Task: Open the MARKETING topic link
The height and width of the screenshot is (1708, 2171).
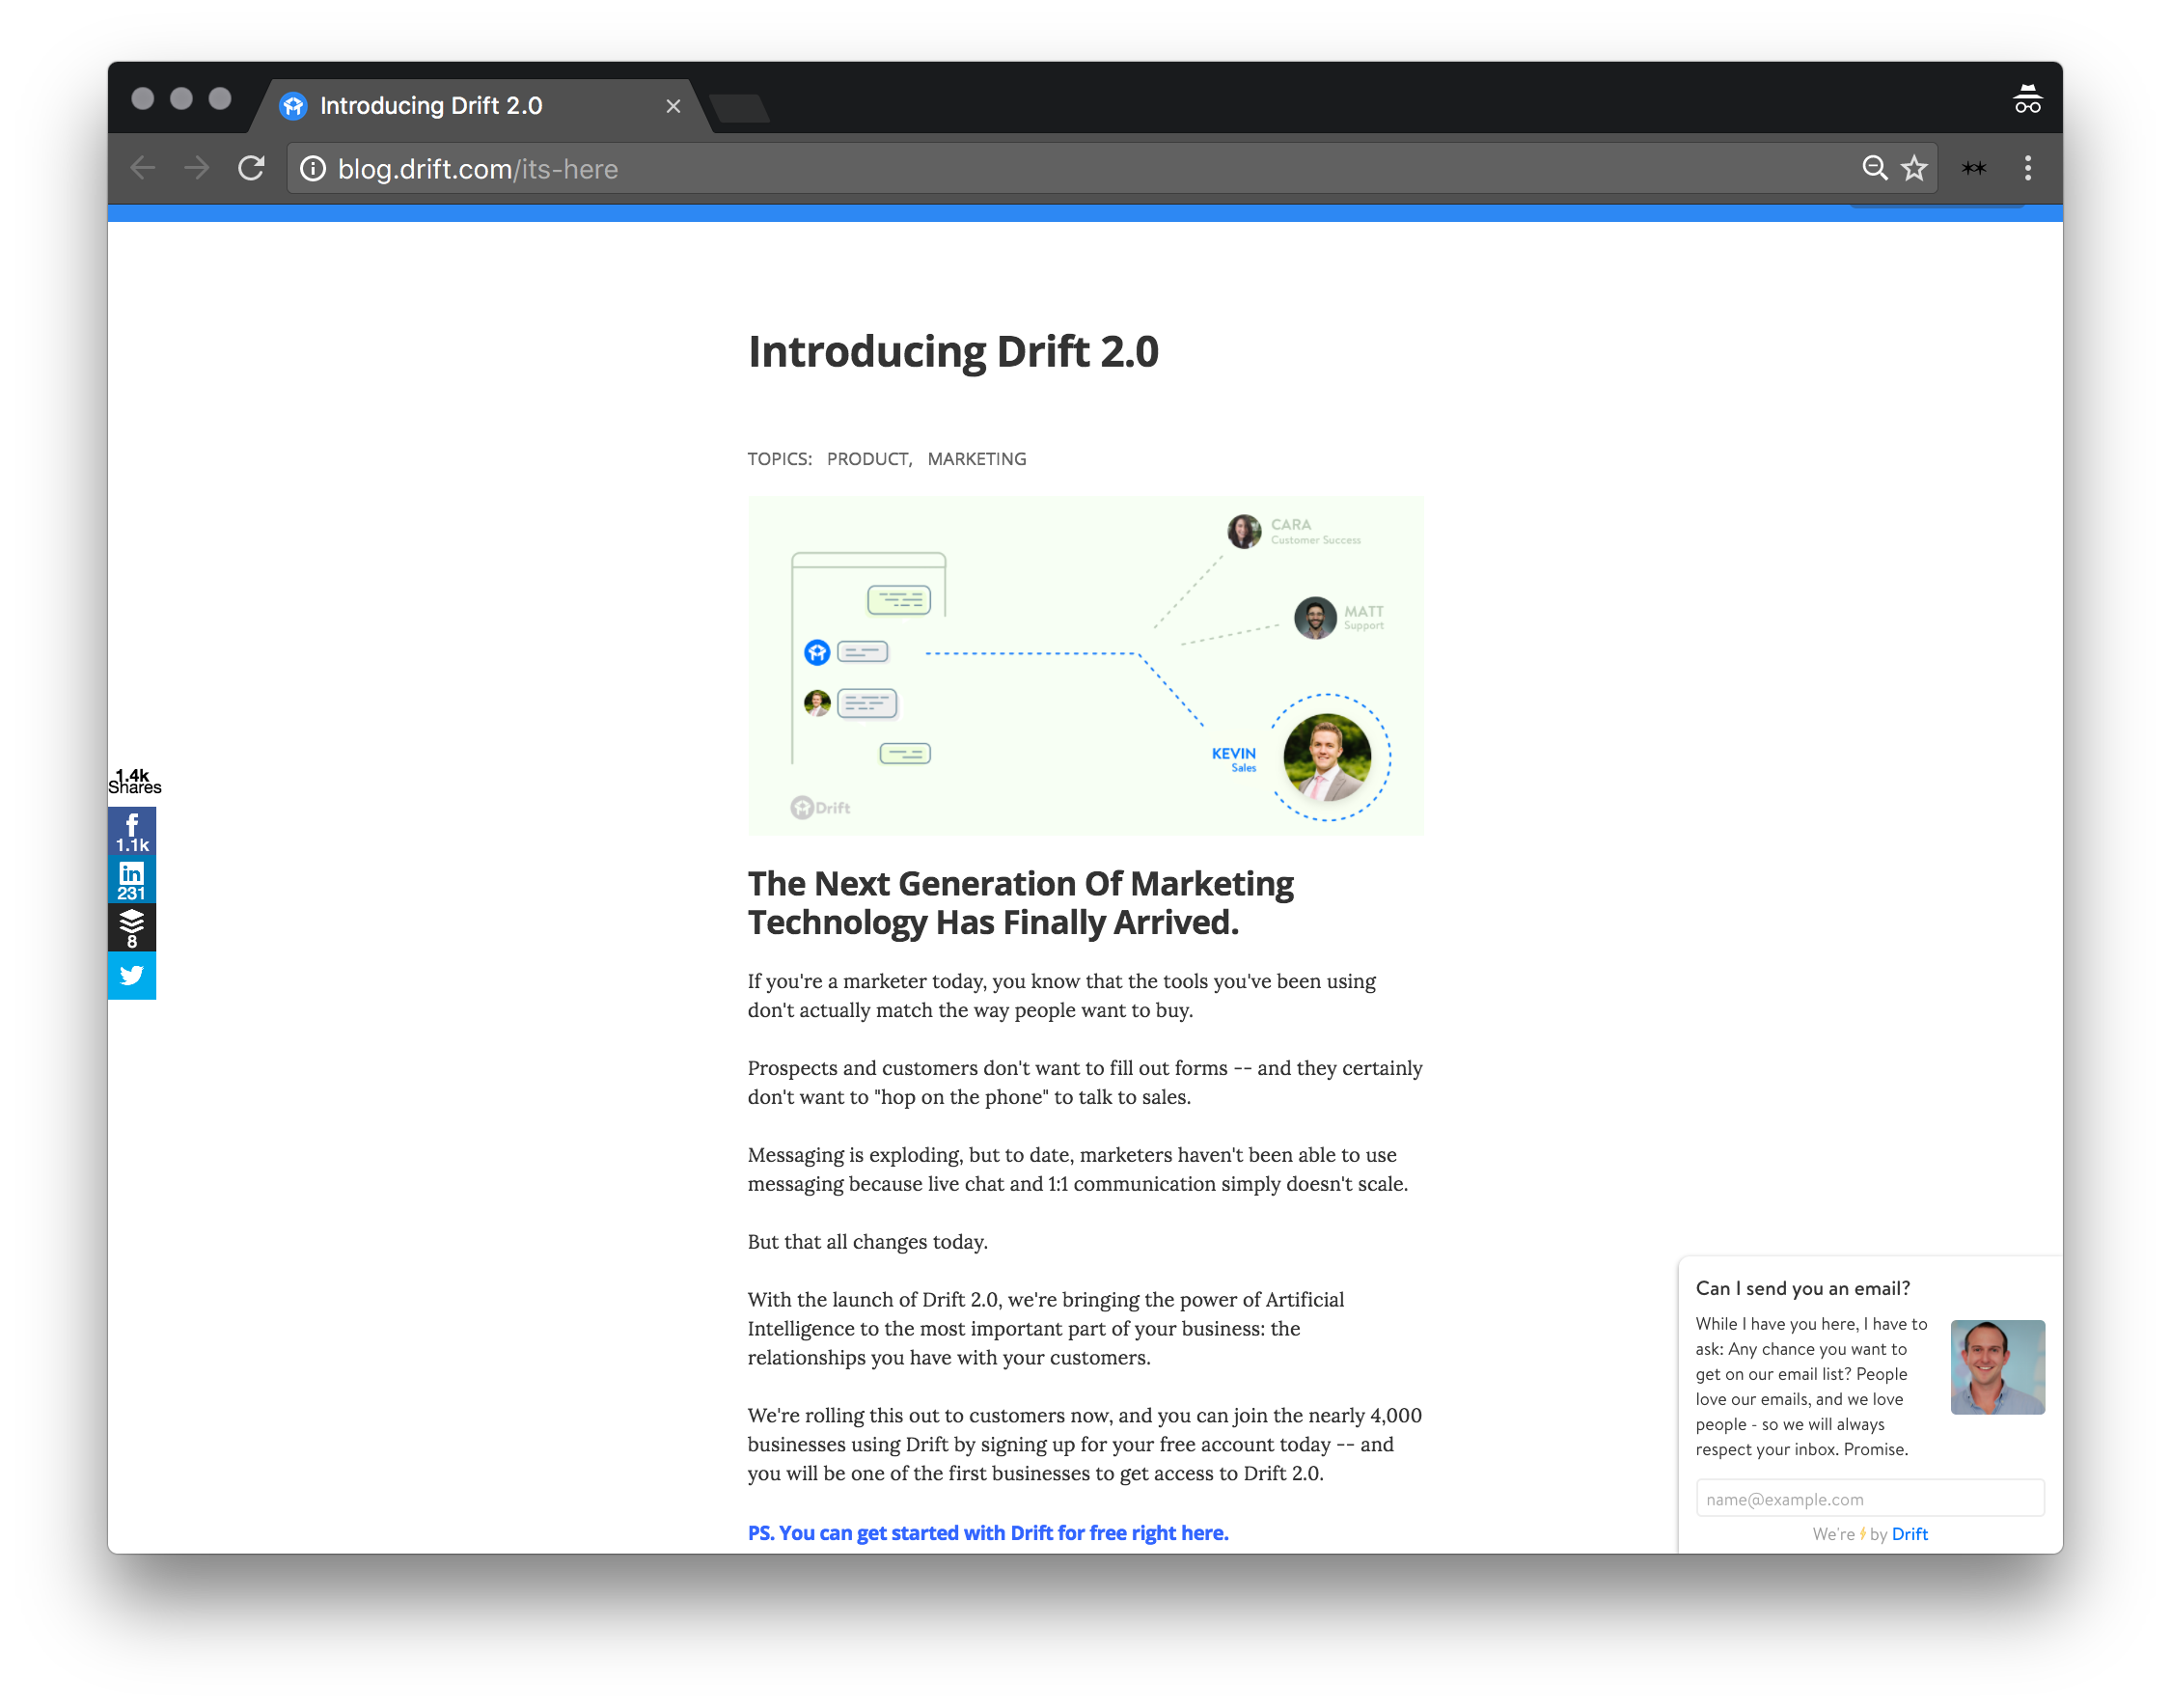Action: 977,459
